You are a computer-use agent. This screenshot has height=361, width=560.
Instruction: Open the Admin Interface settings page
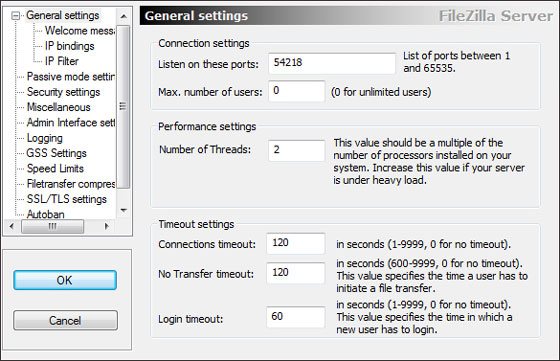click(71, 122)
